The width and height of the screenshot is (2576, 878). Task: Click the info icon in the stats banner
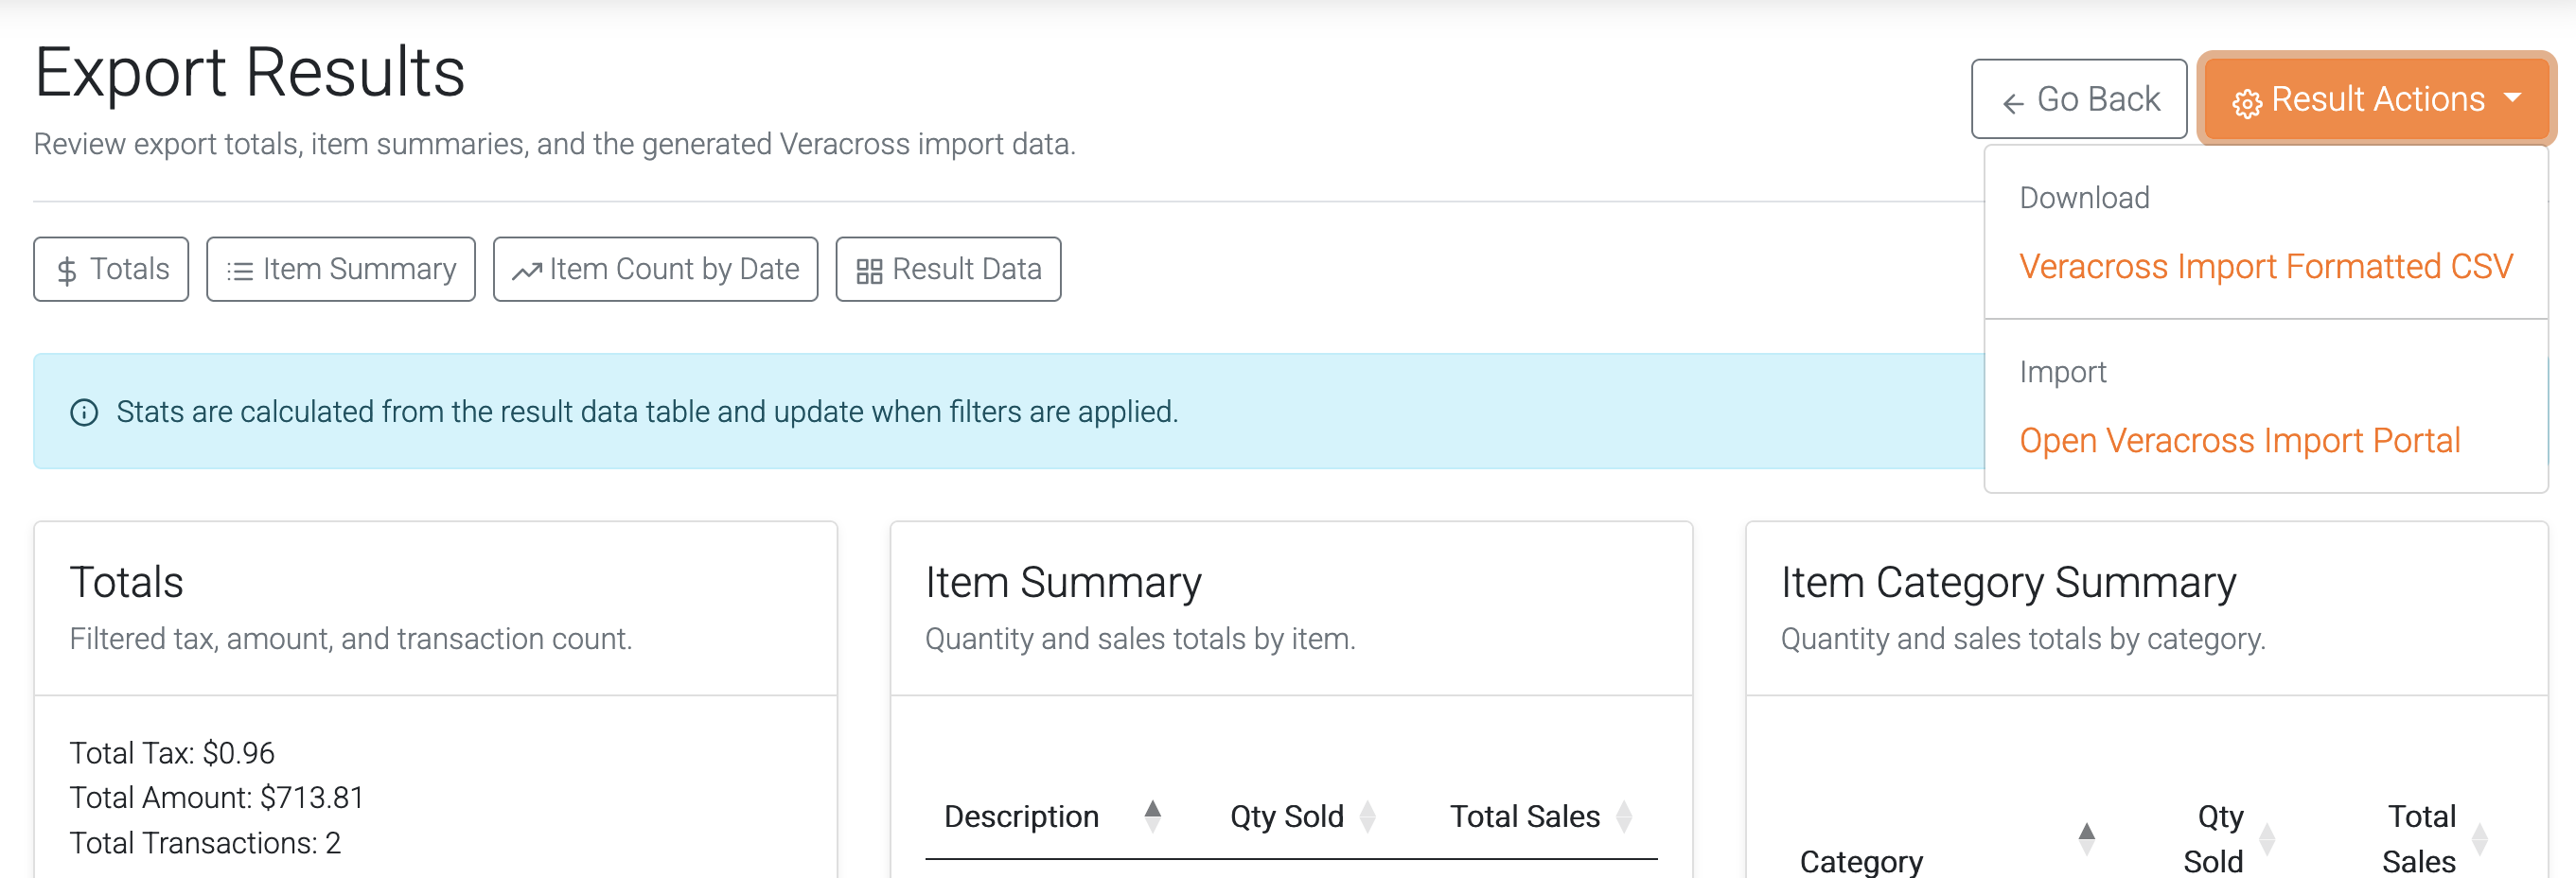pos(84,412)
